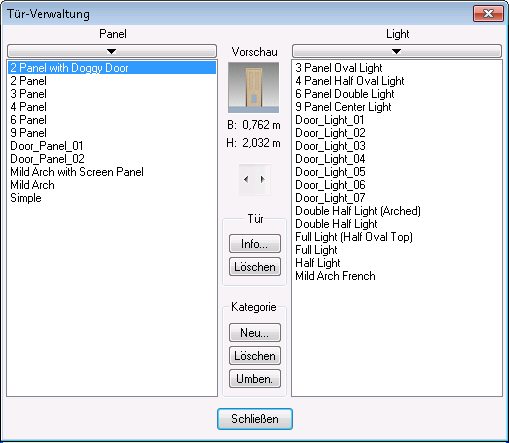Open the Panel category dropdown
The image size is (509, 443).
coord(112,51)
